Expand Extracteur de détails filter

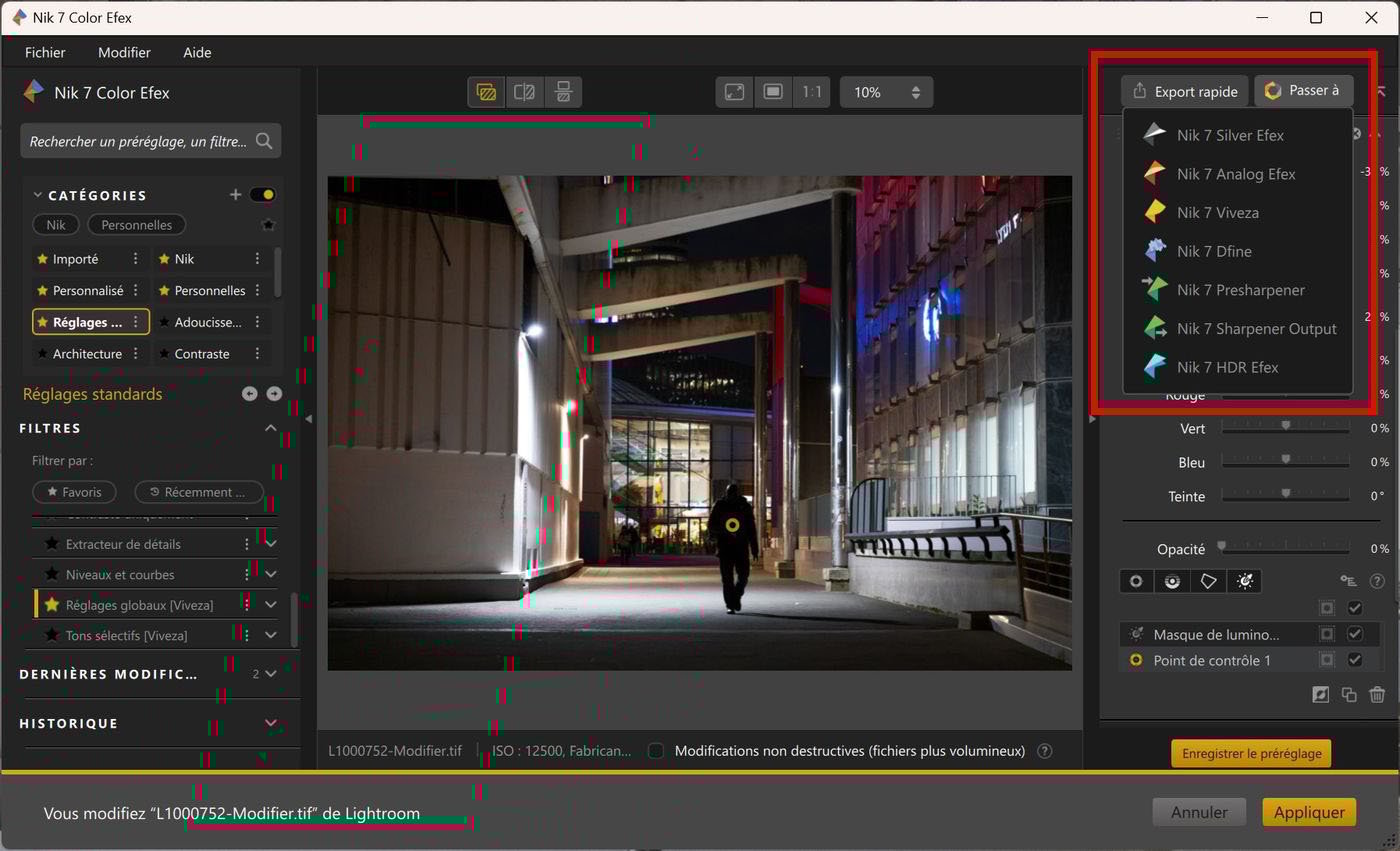pos(270,544)
